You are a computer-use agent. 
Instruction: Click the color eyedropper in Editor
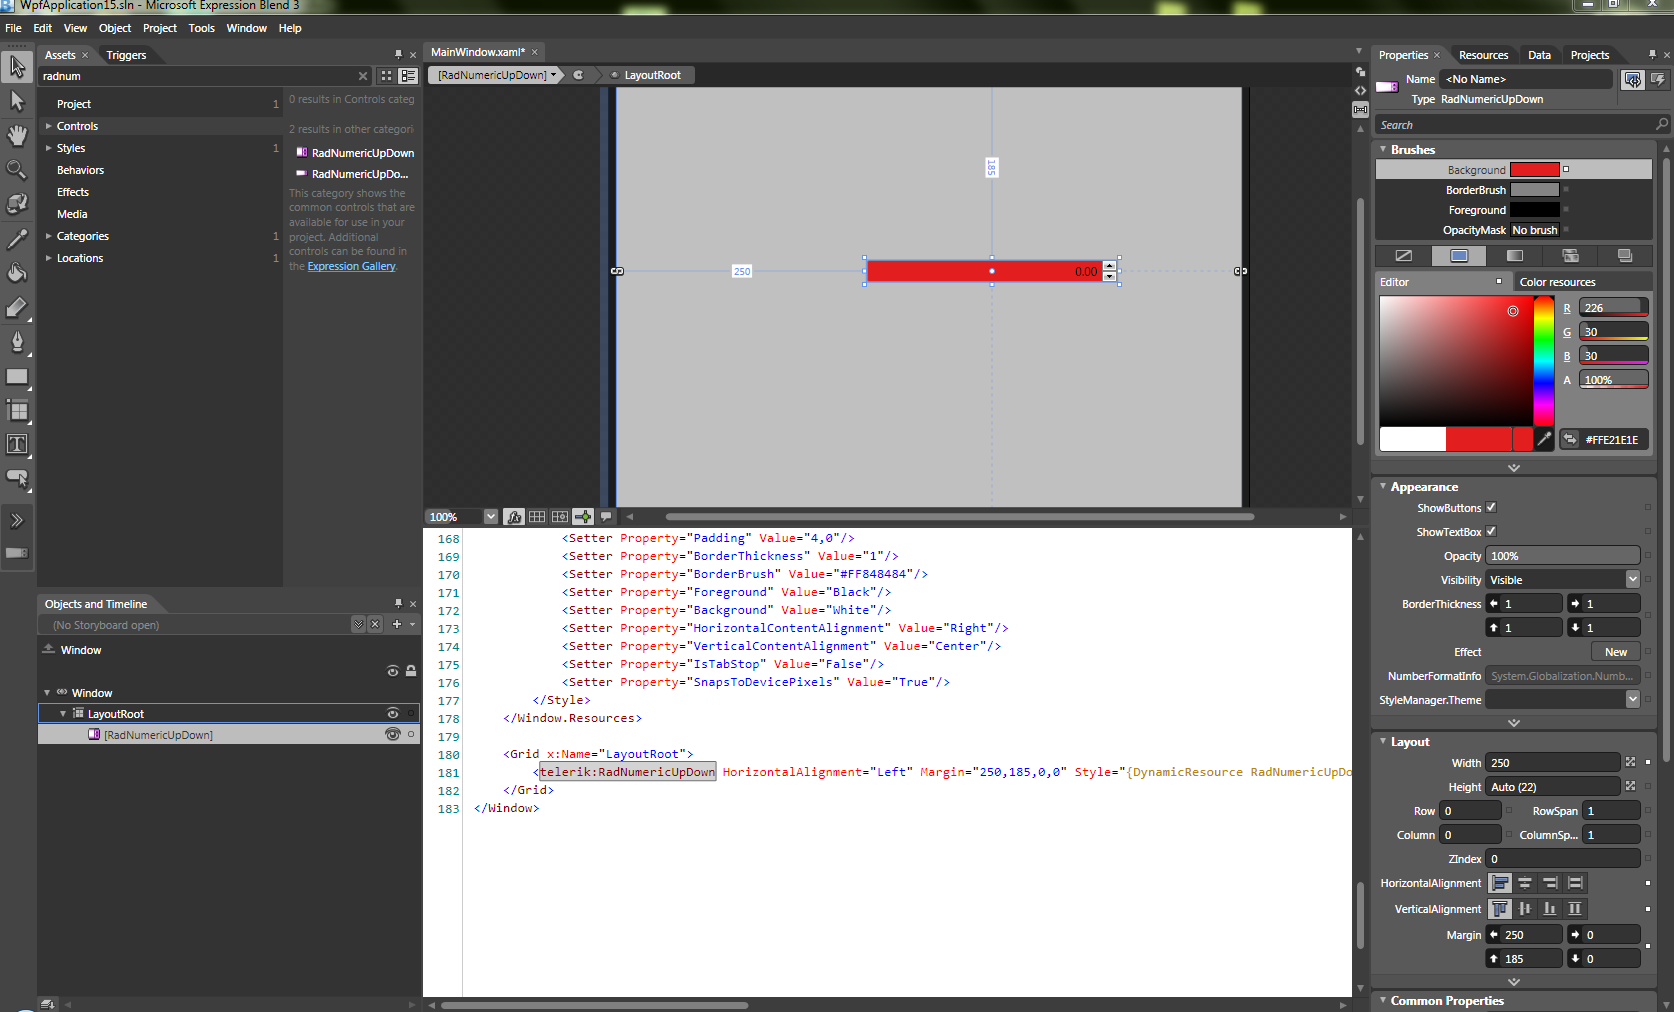pyautogui.click(x=1544, y=439)
